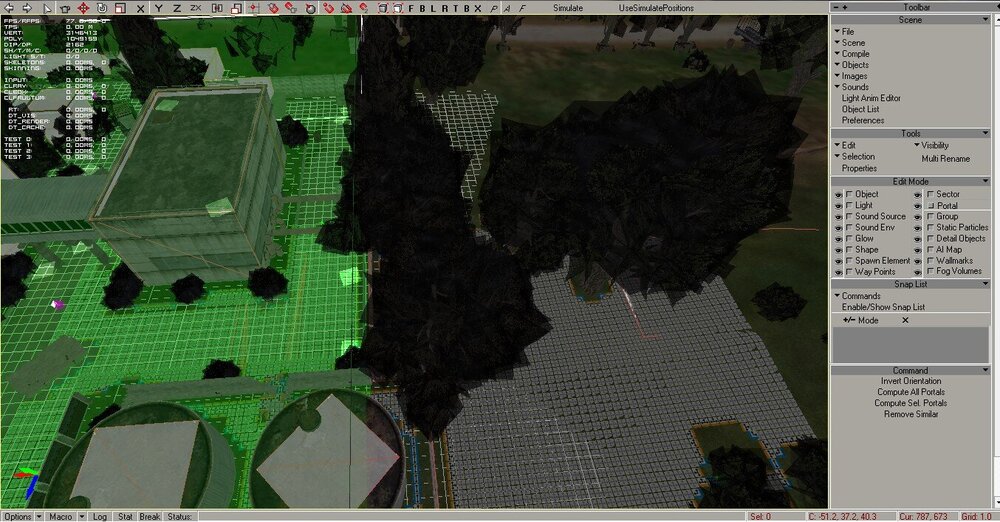The height and width of the screenshot is (522, 1000).
Task: Check the Static Particles checkbox
Action: [x=931, y=227]
